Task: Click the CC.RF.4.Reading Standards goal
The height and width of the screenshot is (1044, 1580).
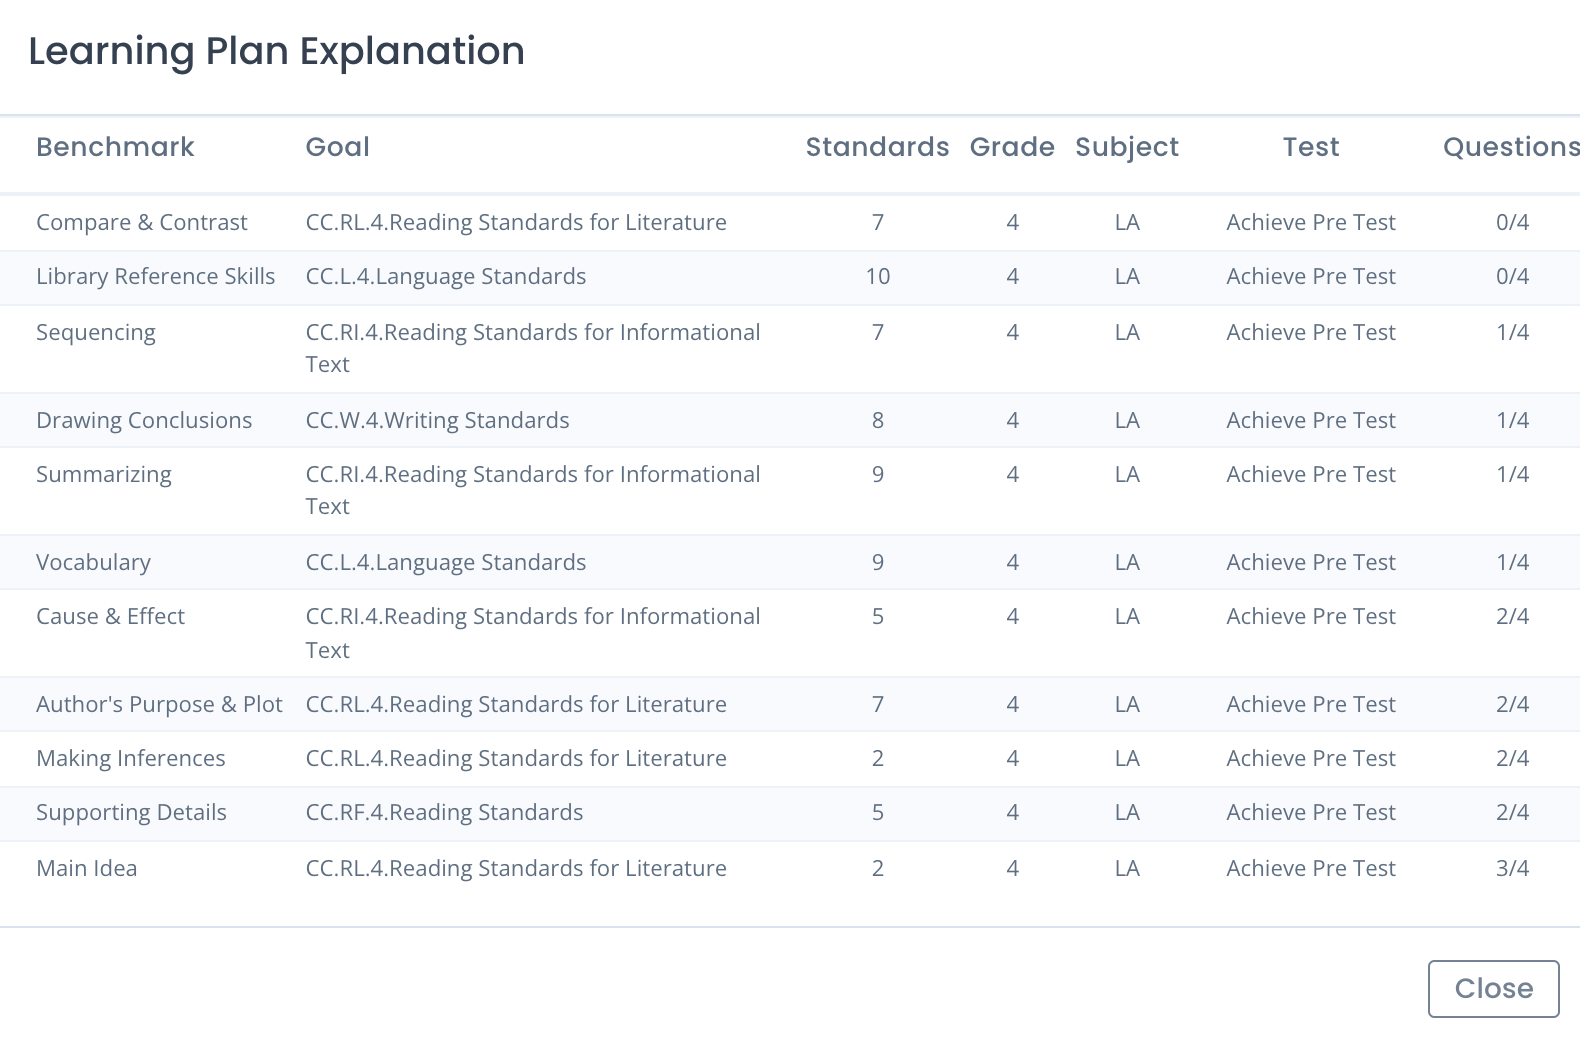Action: 444,812
